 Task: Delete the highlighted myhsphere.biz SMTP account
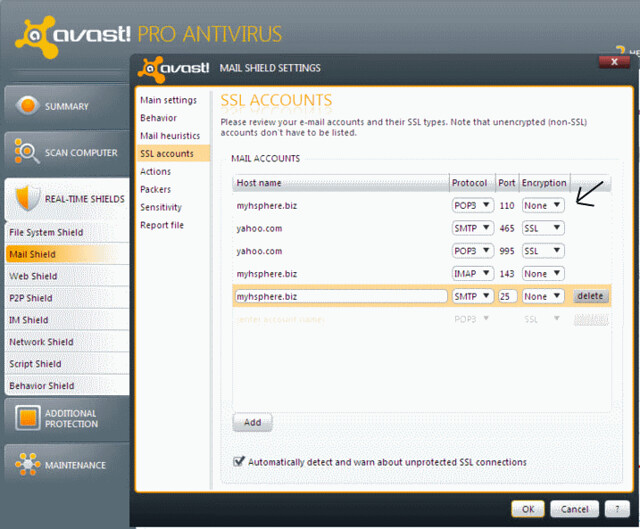click(x=590, y=296)
